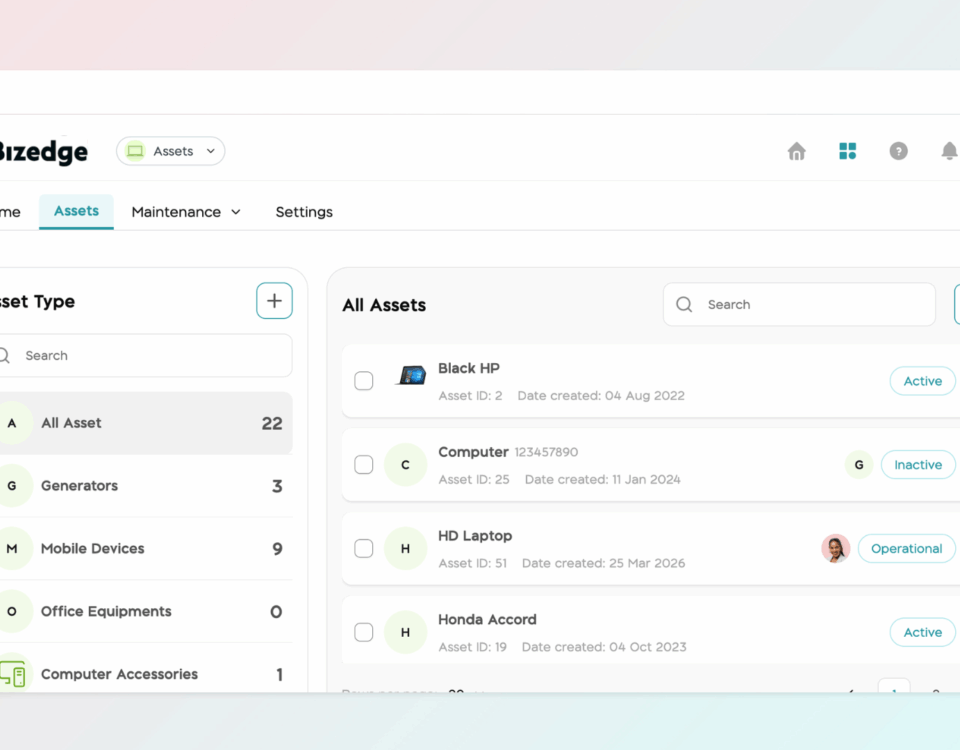Click the assignee avatar on HD Laptop
Viewport: 960px width, 750px height.
click(835, 548)
